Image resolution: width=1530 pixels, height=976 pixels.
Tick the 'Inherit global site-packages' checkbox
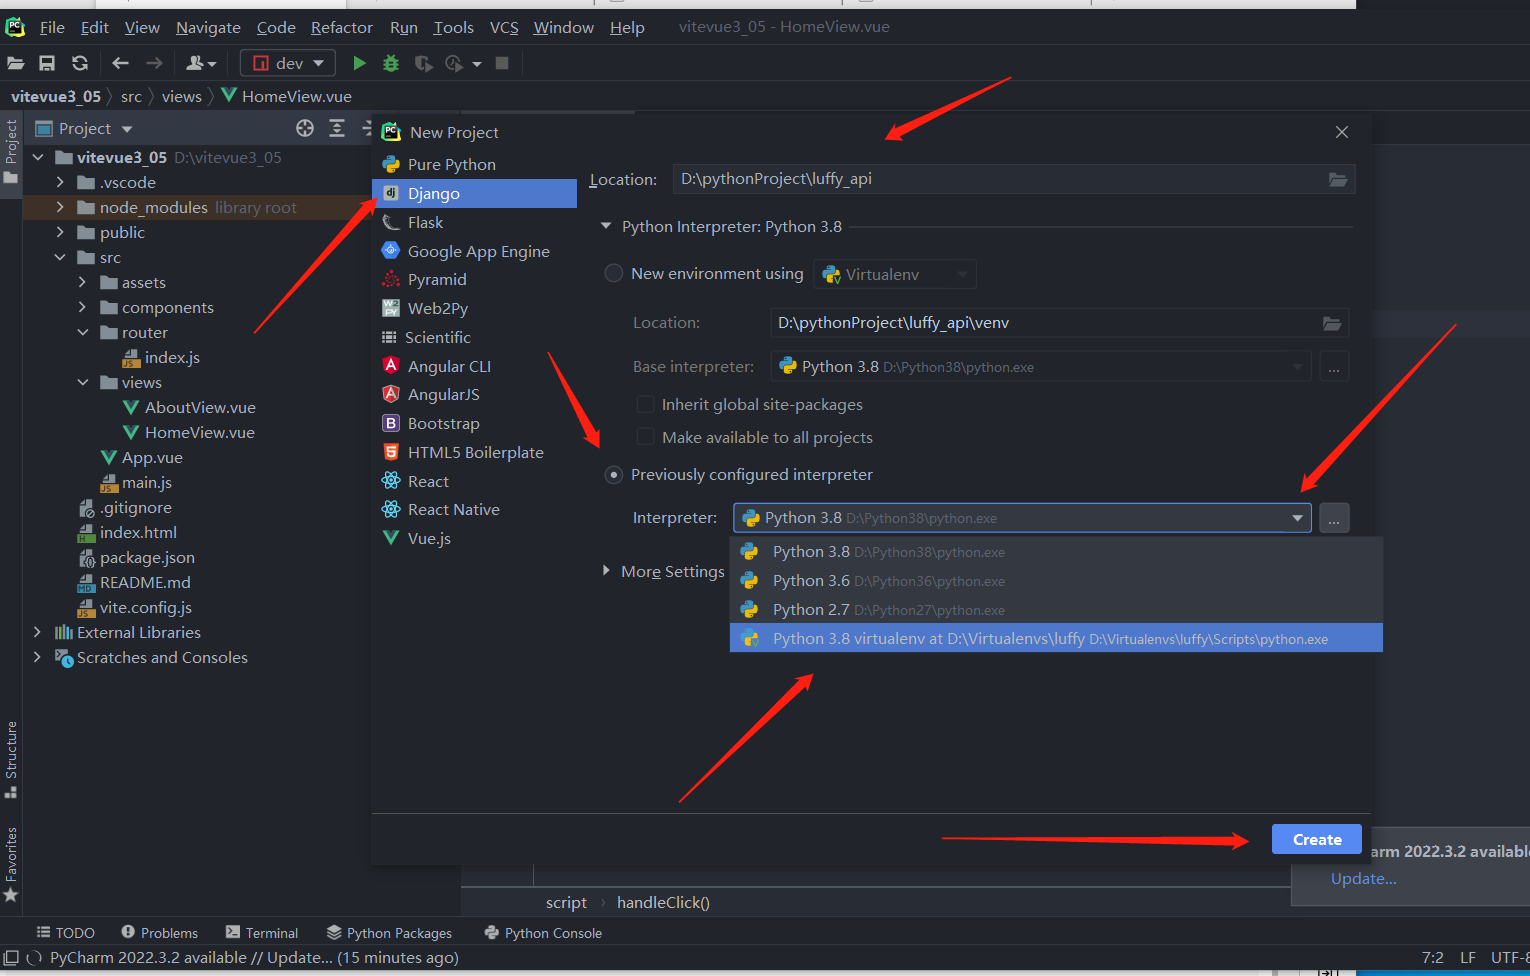pos(646,404)
